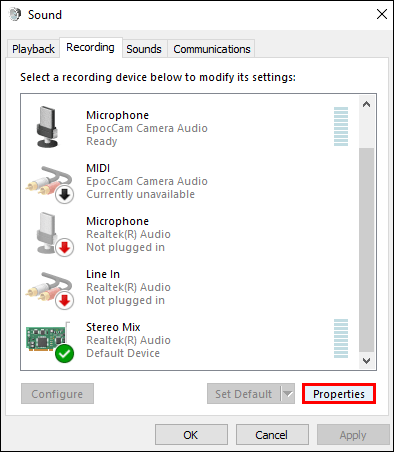Open the Communications tab
Viewport: 394px width, 452px height.
tap(212, 49)
